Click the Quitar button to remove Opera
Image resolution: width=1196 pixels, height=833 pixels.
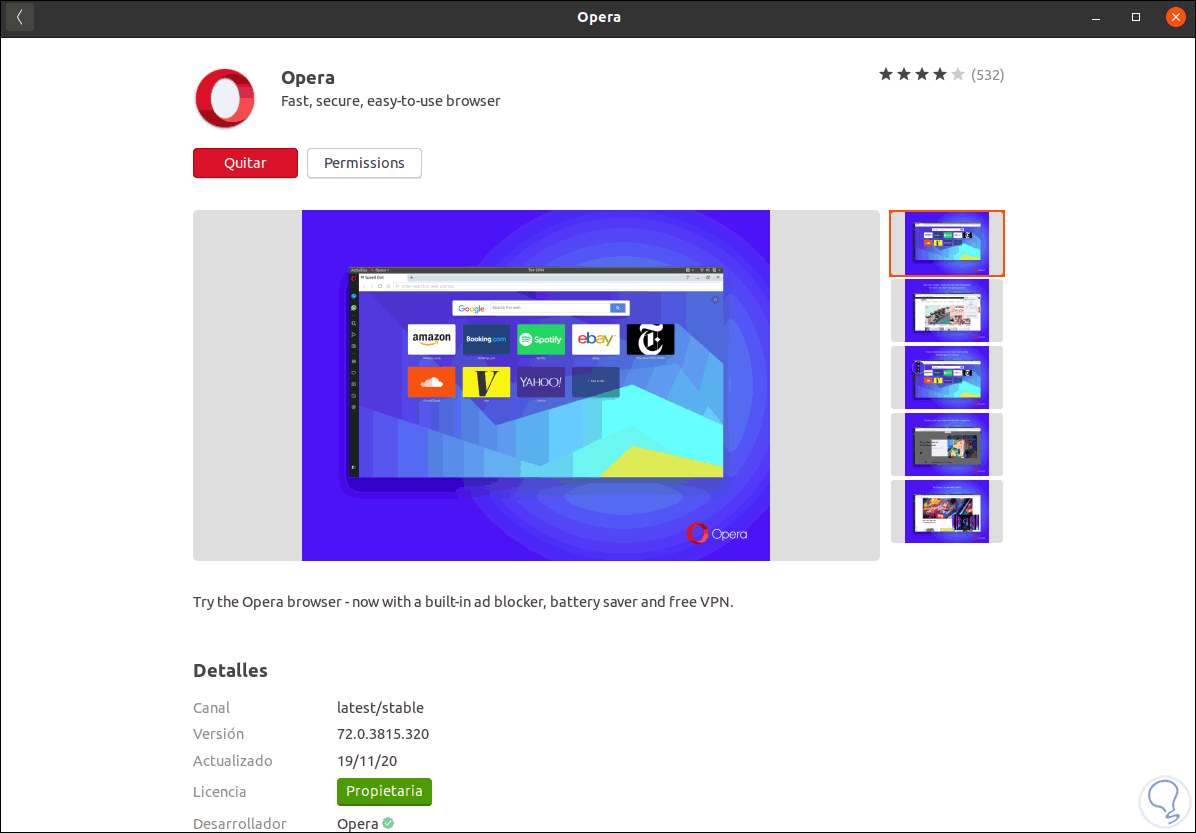pos(246,163)
